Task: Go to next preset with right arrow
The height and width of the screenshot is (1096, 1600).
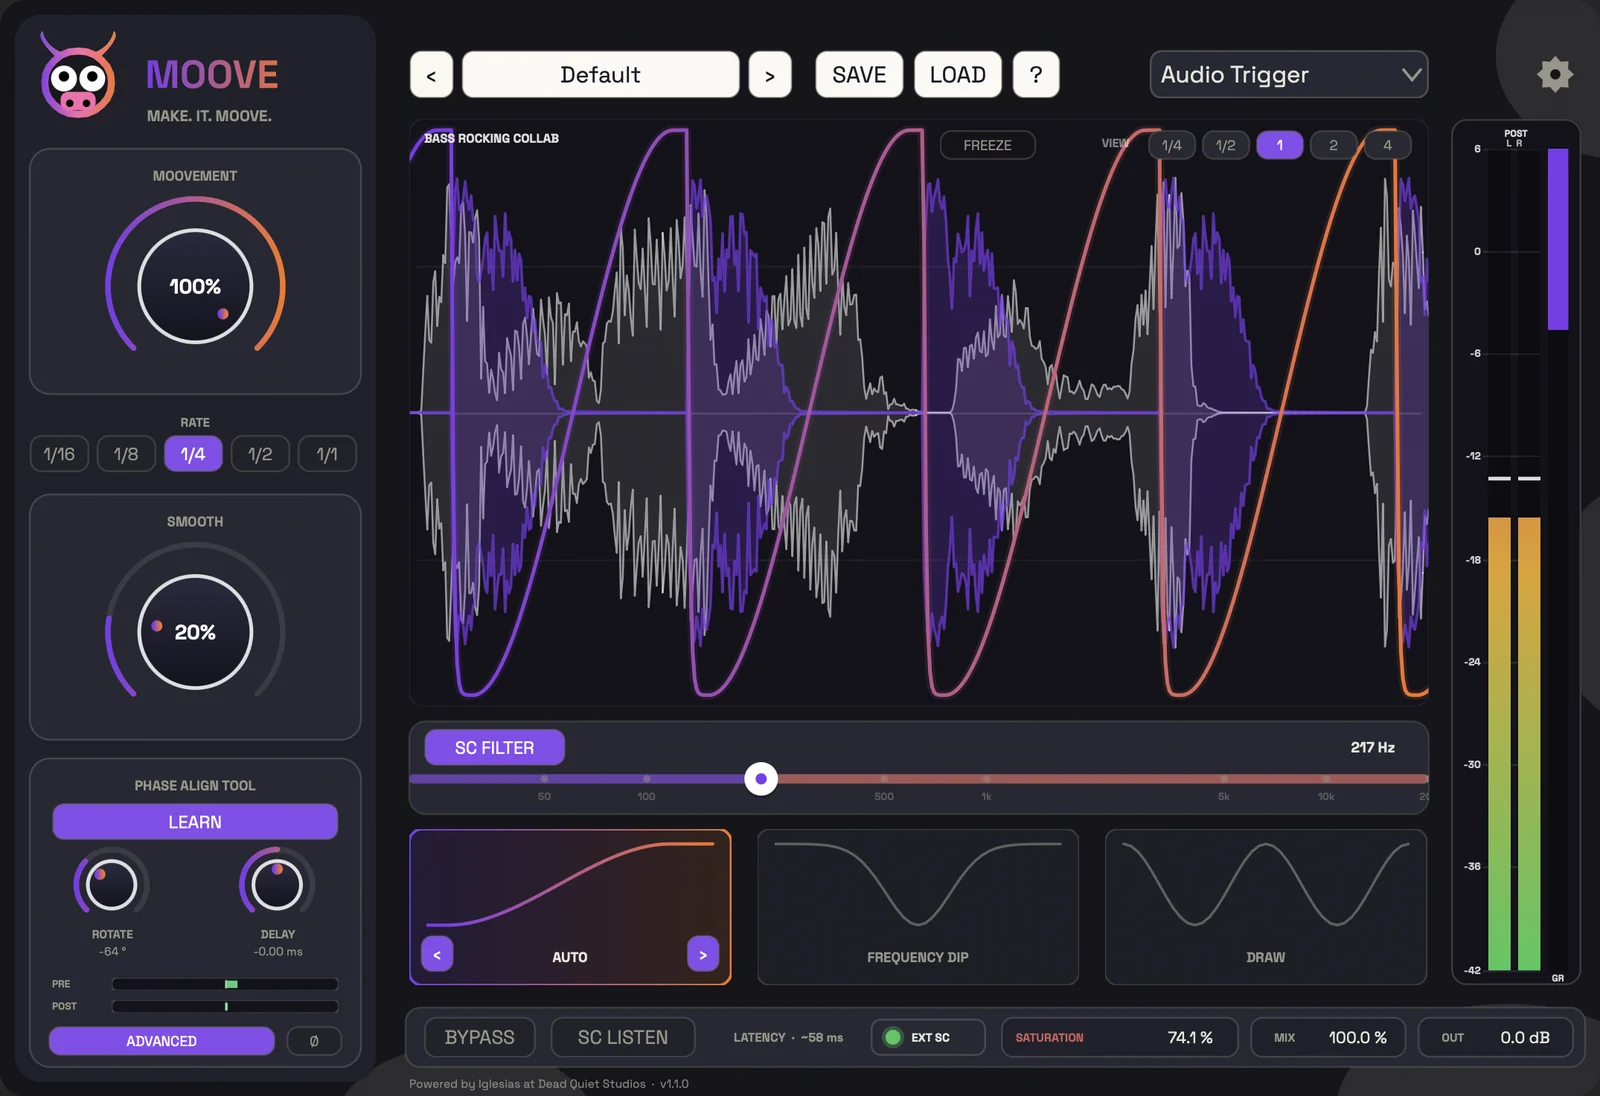Action: click(770, 75)
